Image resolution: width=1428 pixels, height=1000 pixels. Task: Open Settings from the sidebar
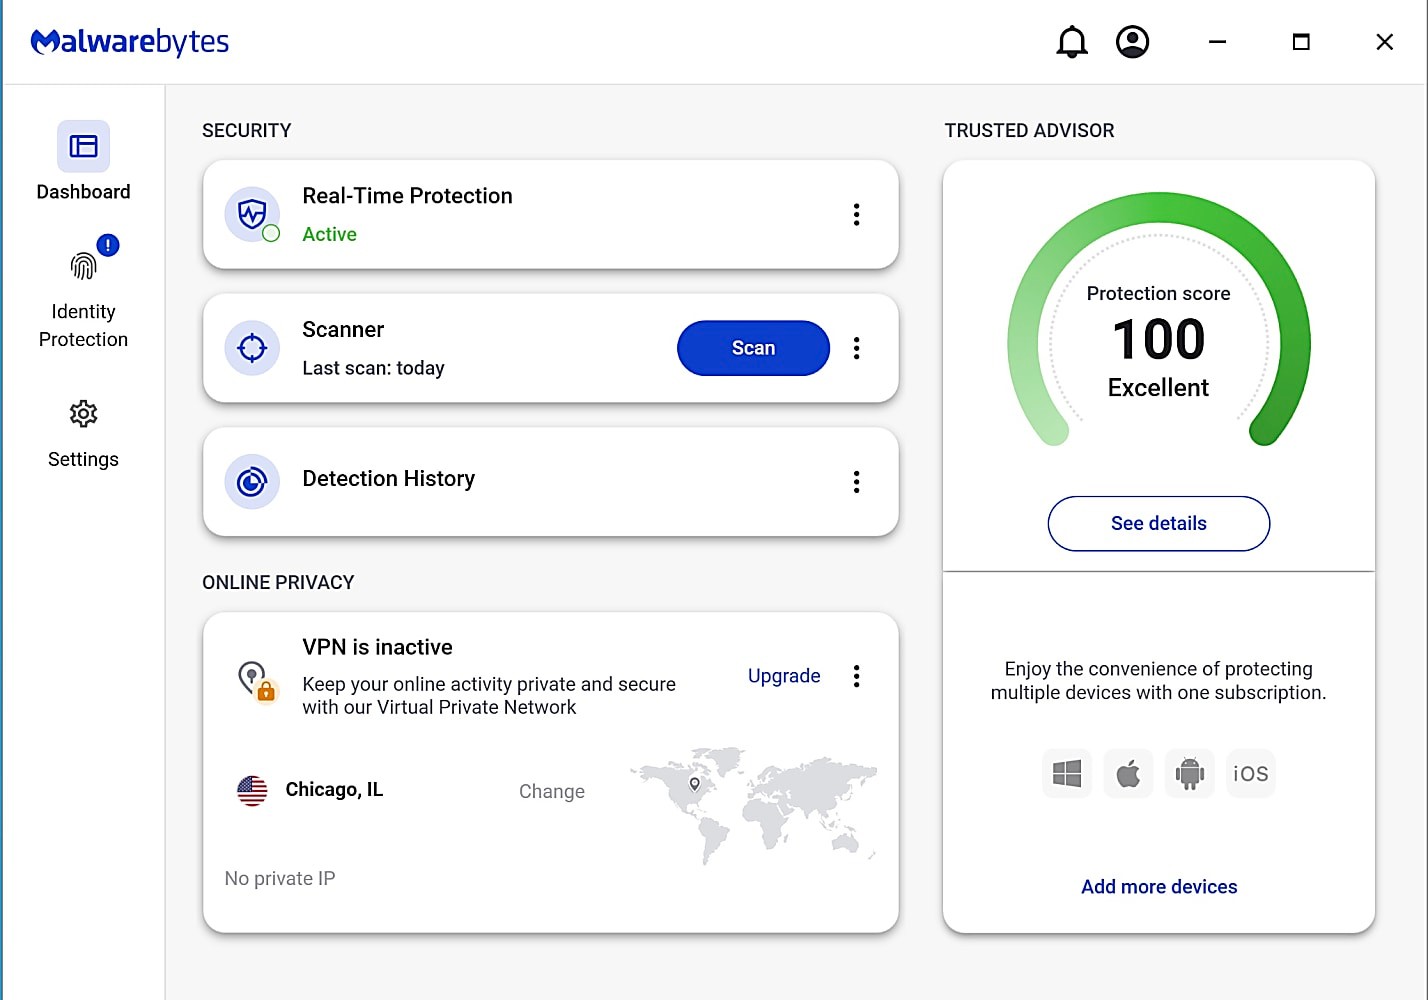[83, 433]
